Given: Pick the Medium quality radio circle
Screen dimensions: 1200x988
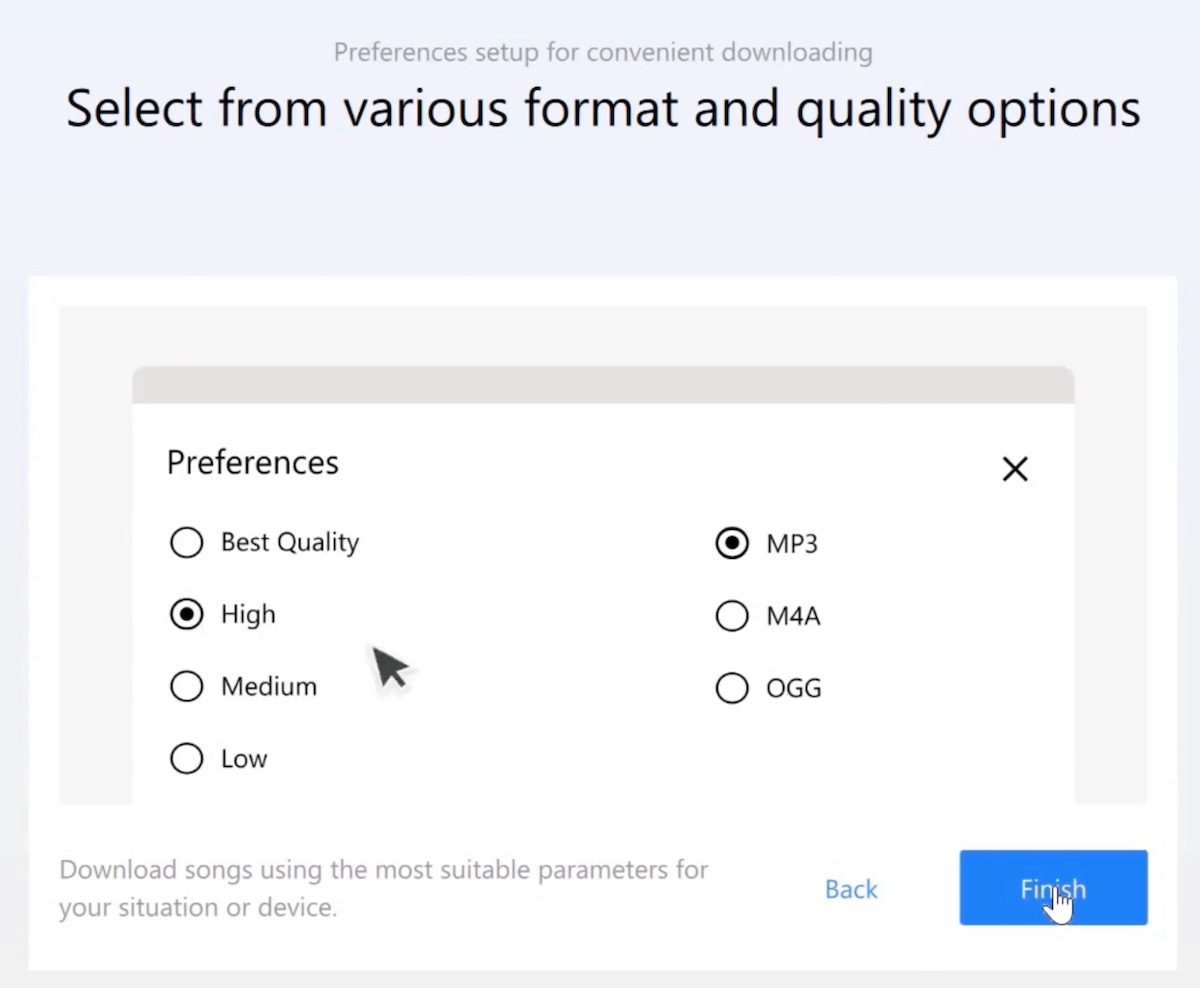Looking at the screenshot, I should click(x=187, y=687).
